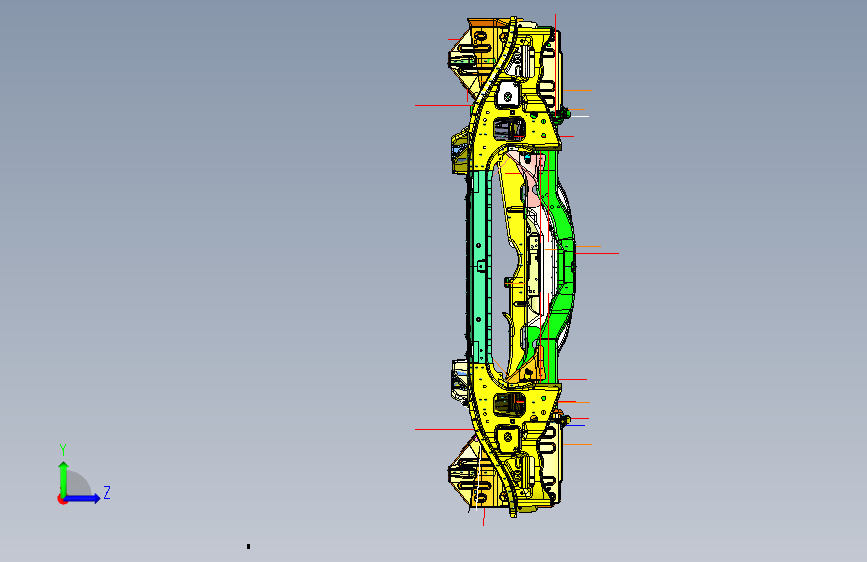Click the green Y axis arrow of the triad
The image size is (867, 562).
point(64,478)
